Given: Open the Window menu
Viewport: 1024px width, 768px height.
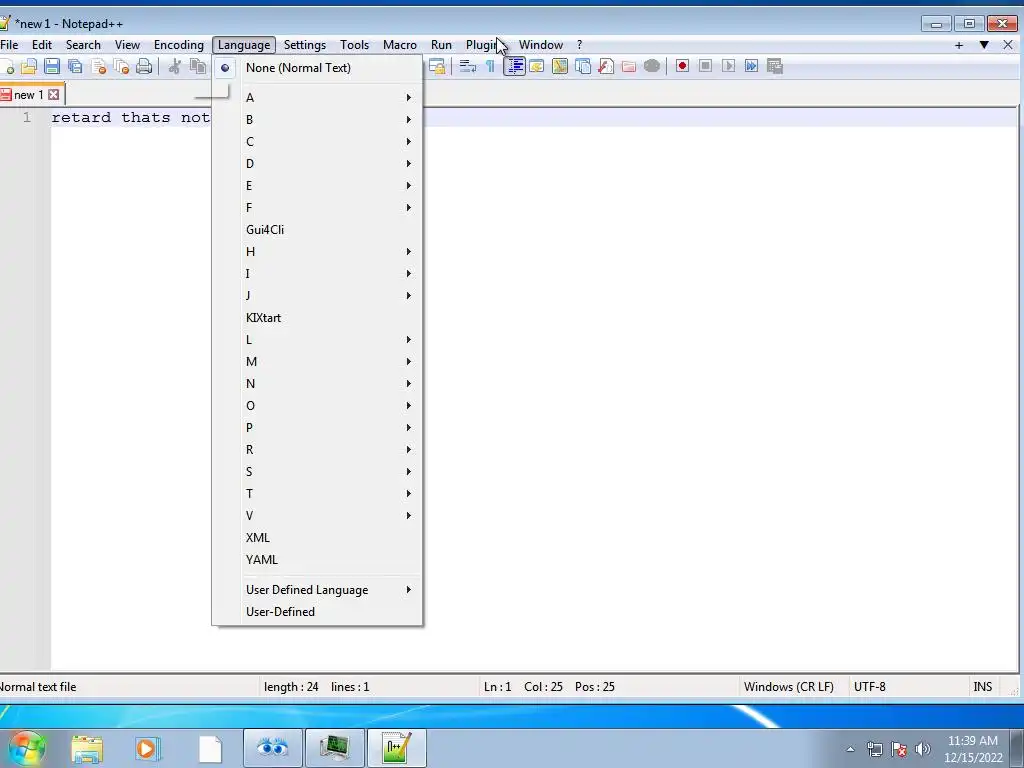Looking at the screenshot, I should pos(541,45).
